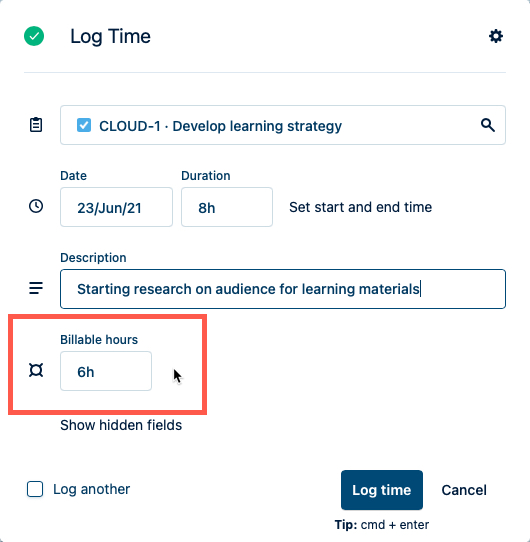
Task: Click the billable hours currency icon
Action: [x=36, y=370]
